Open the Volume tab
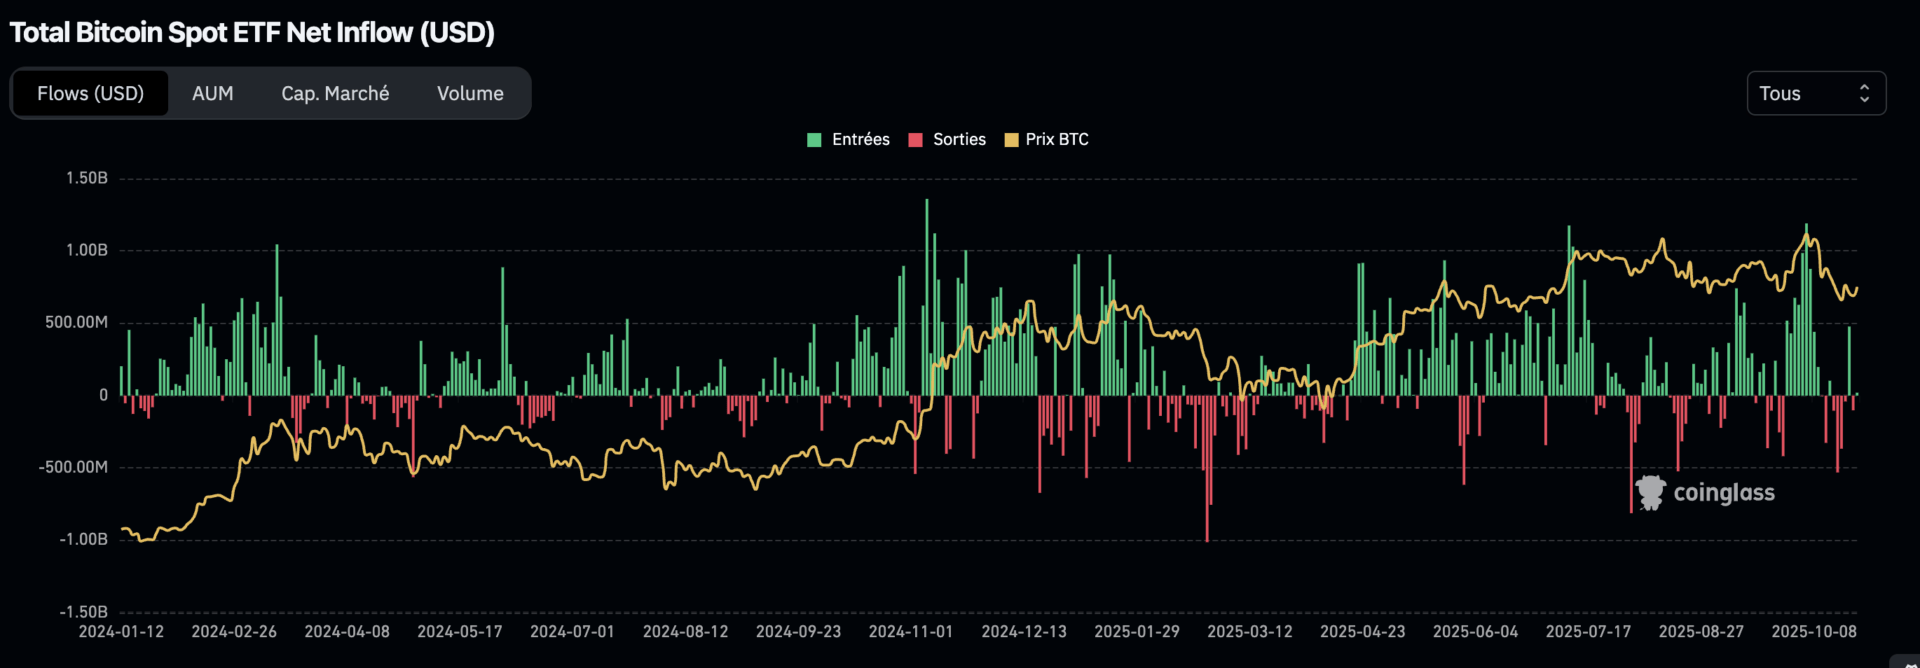This screenshot has width=1920, height=668. [470, 93]
